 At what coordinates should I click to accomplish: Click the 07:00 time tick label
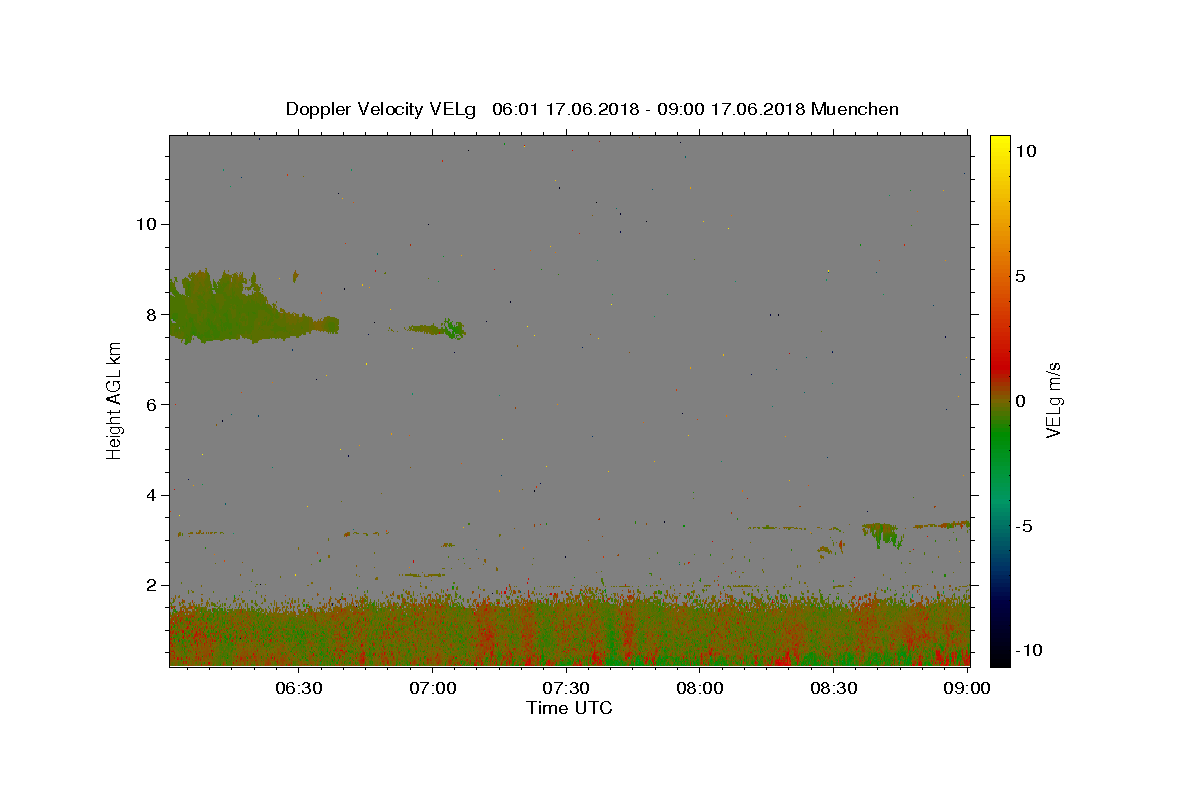pyautogui.click(x=432, y=688)
